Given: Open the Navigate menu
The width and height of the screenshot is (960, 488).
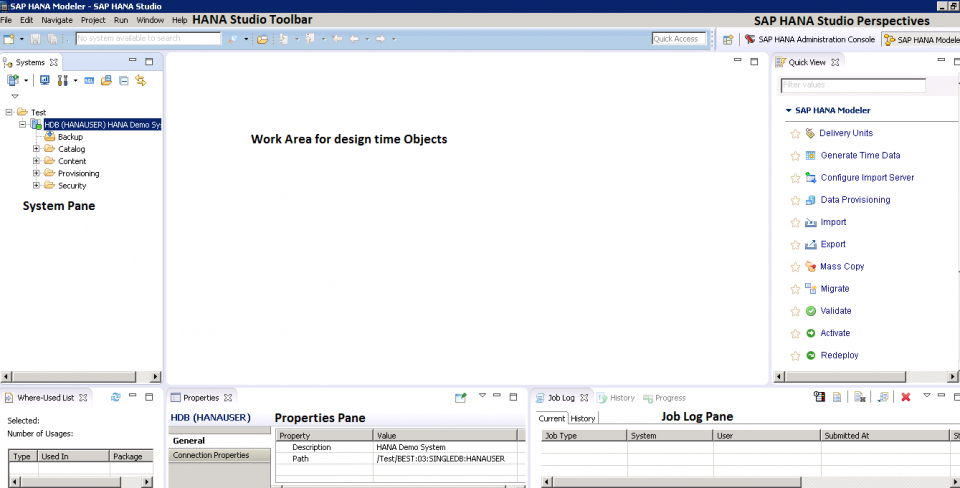Looking at the screenshot, I should pos(57,20).
